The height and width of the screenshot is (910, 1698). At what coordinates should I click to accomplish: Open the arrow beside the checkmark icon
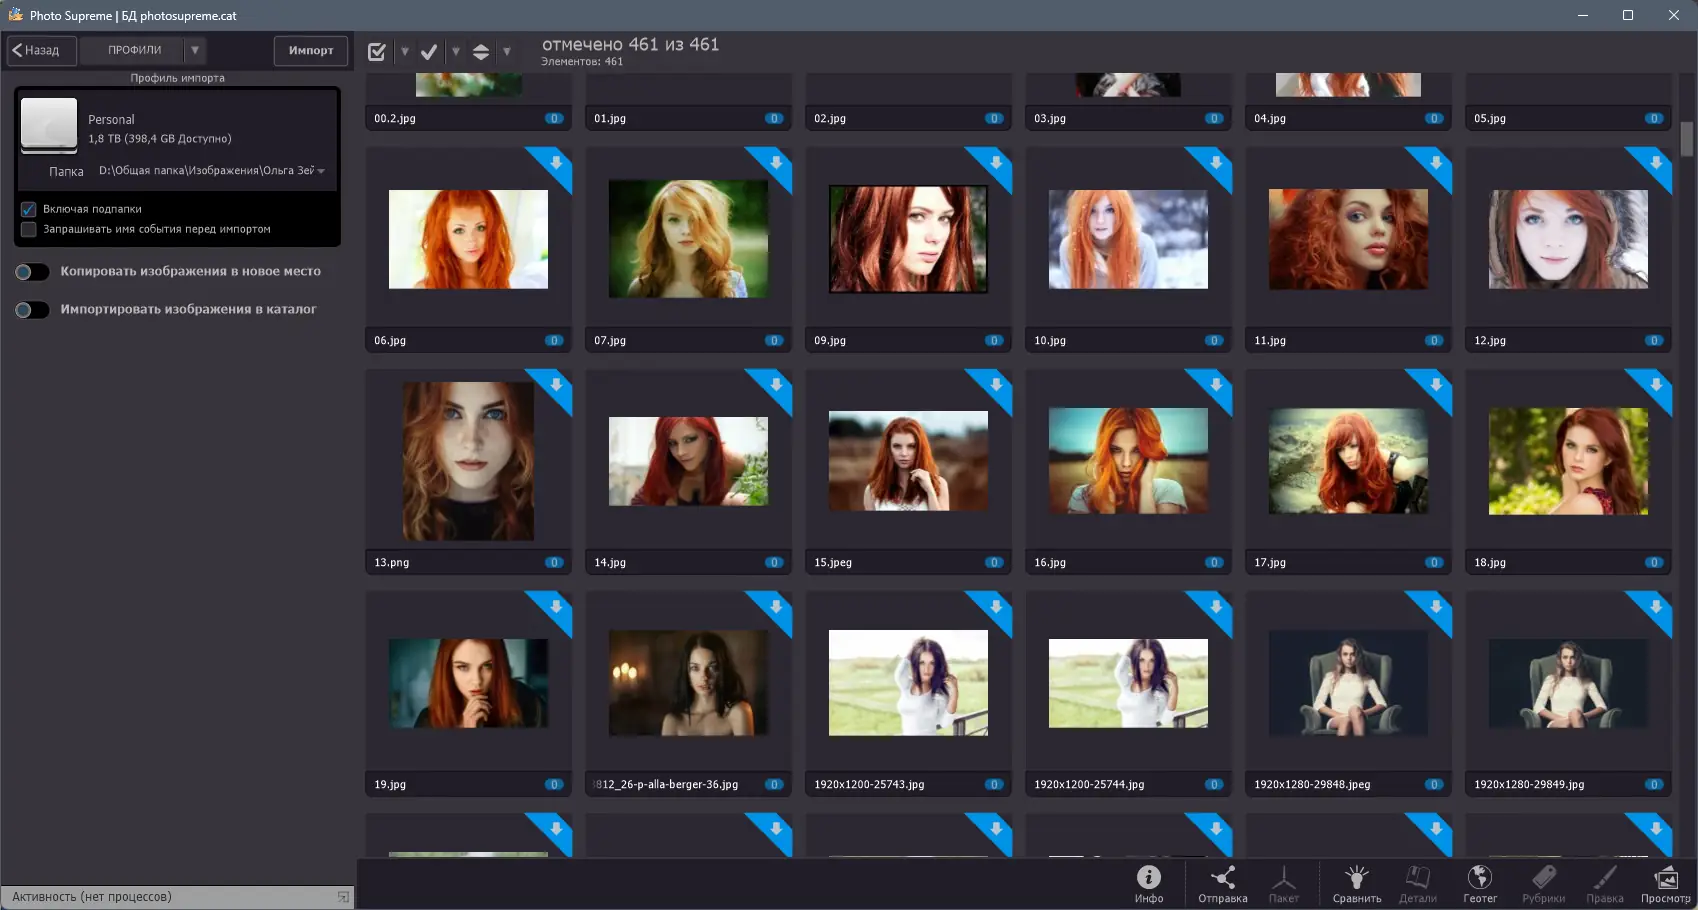[x=456, y=51]
